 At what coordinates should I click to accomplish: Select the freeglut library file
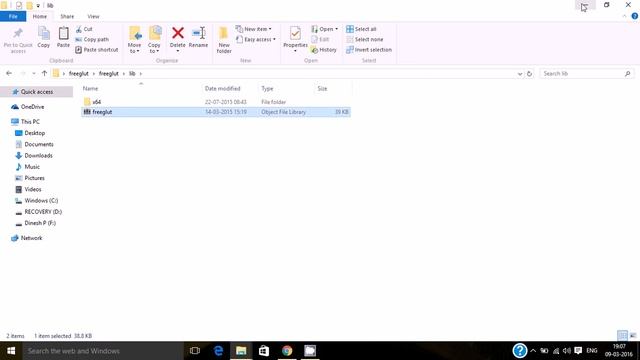pos(216,112)
